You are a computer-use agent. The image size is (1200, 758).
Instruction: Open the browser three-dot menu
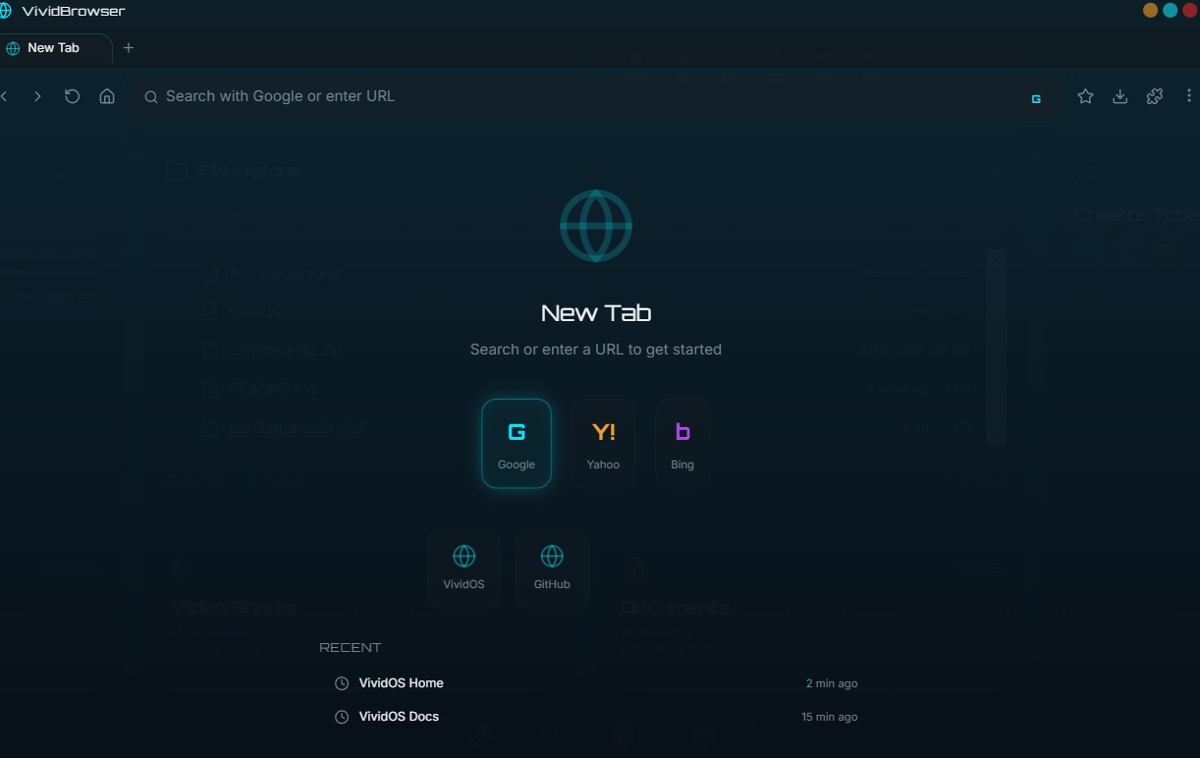(1189, 96)
